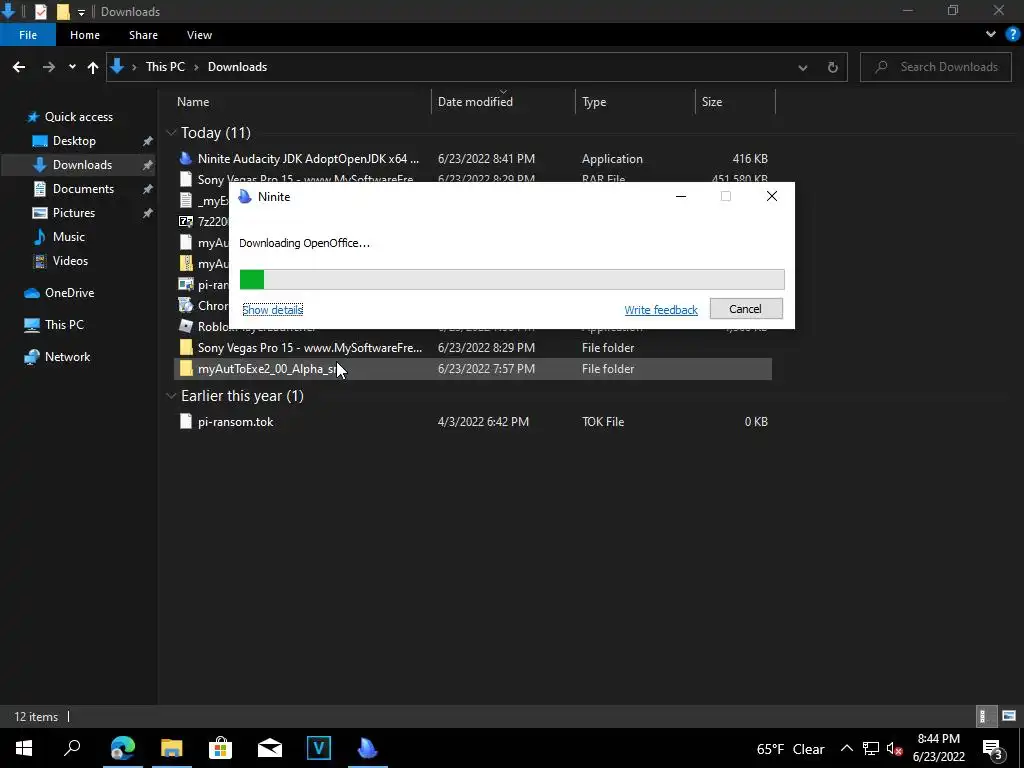
Task: Refresh the Downloads folder
Action: pyautogui.click(x=833, y=67)
